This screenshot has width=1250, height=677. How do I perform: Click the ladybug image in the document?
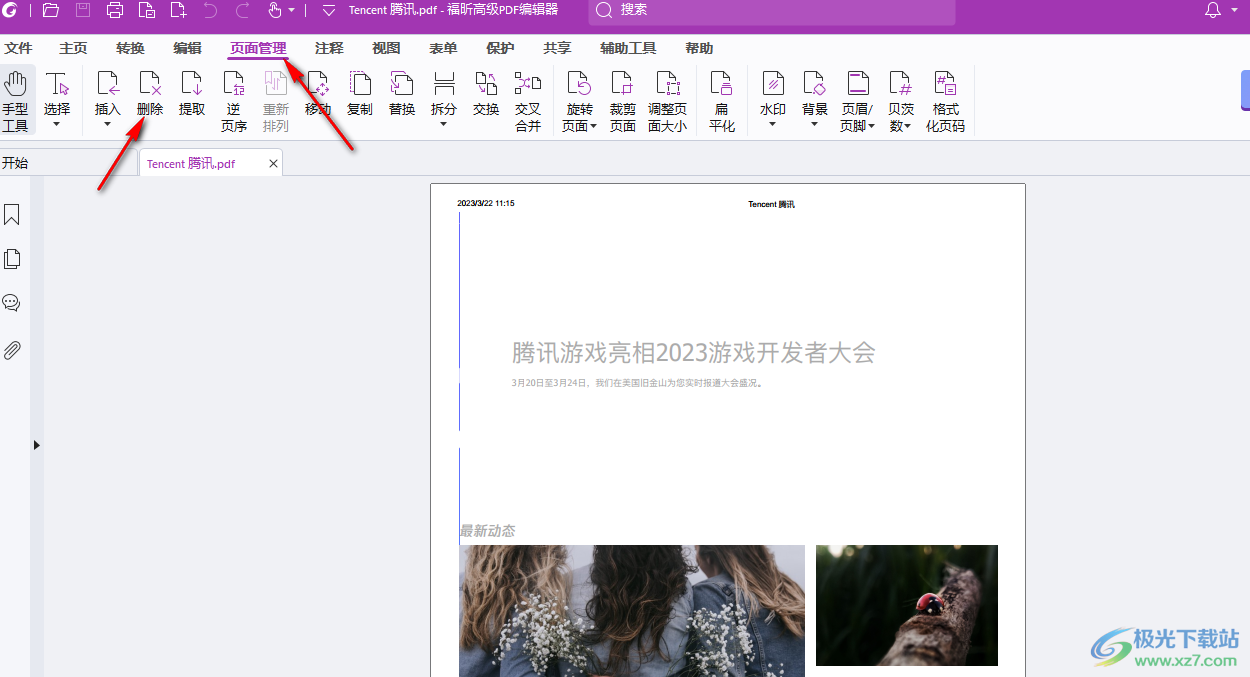pyautogui.click(x=907, y=605)
